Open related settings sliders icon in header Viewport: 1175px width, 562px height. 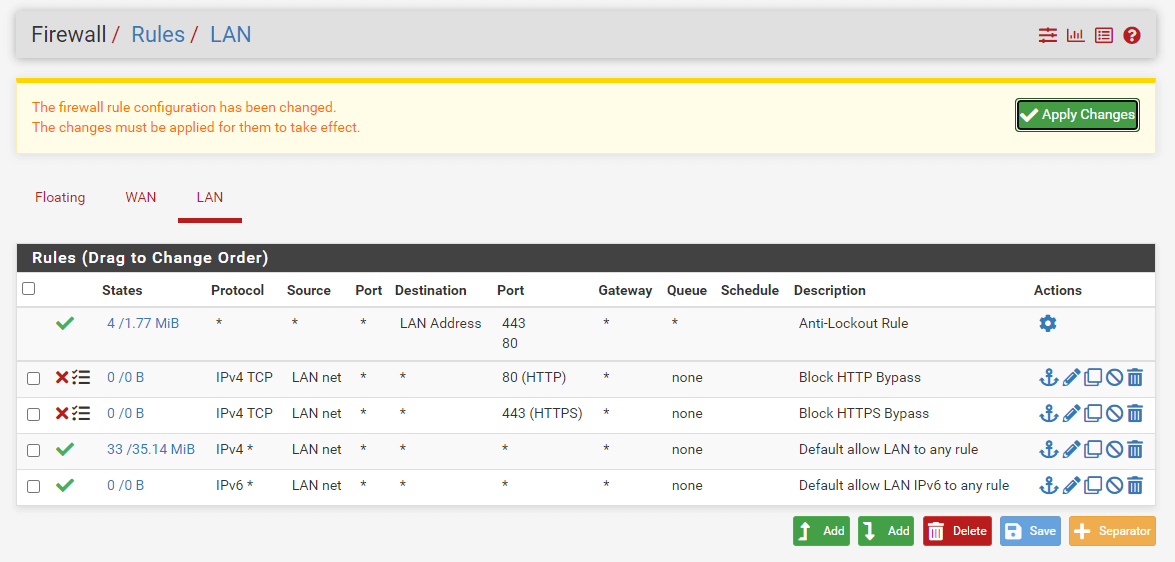click(1047, 35)
